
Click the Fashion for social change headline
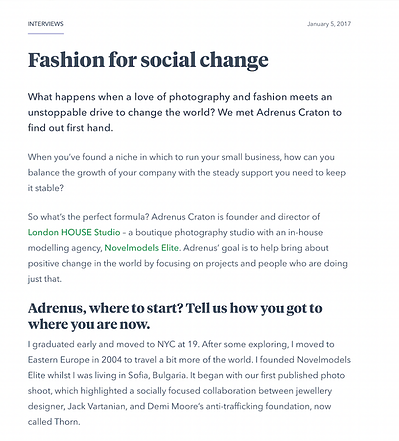tap(148, 60)
